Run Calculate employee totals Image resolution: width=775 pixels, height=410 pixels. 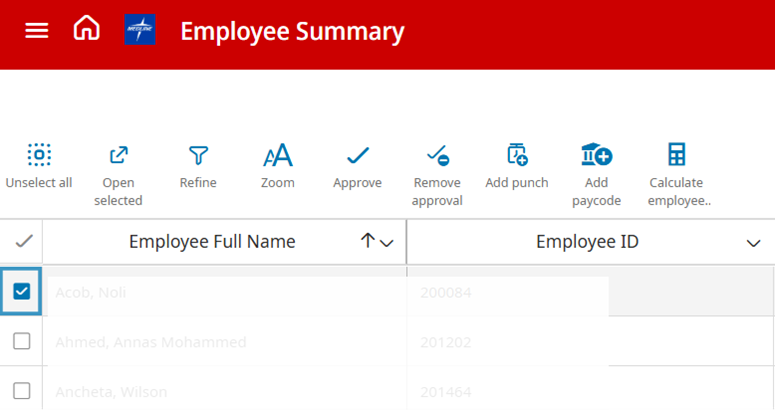click(676, 156)
